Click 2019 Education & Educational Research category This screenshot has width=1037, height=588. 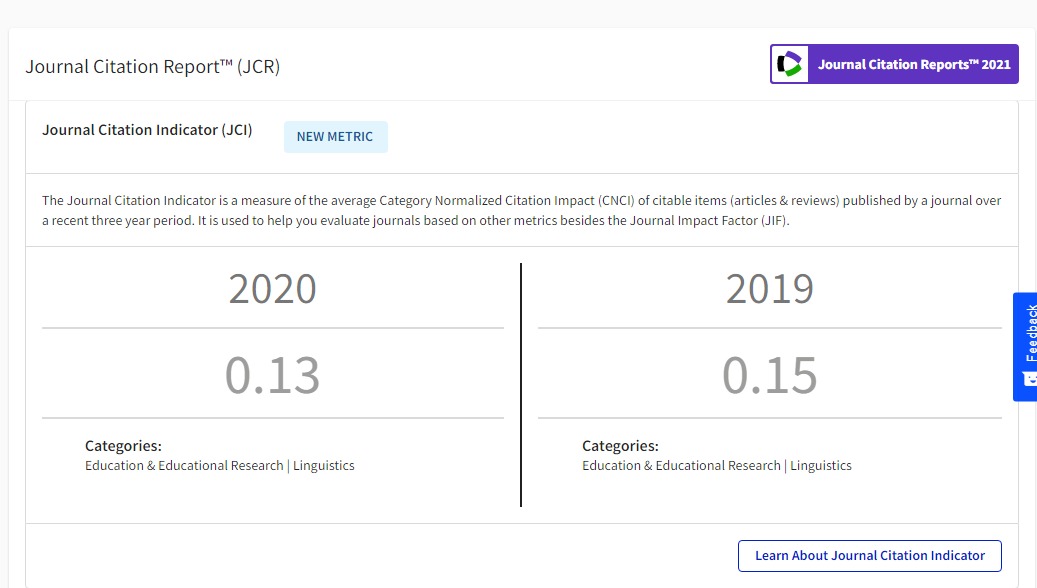(x=681, y=466)
